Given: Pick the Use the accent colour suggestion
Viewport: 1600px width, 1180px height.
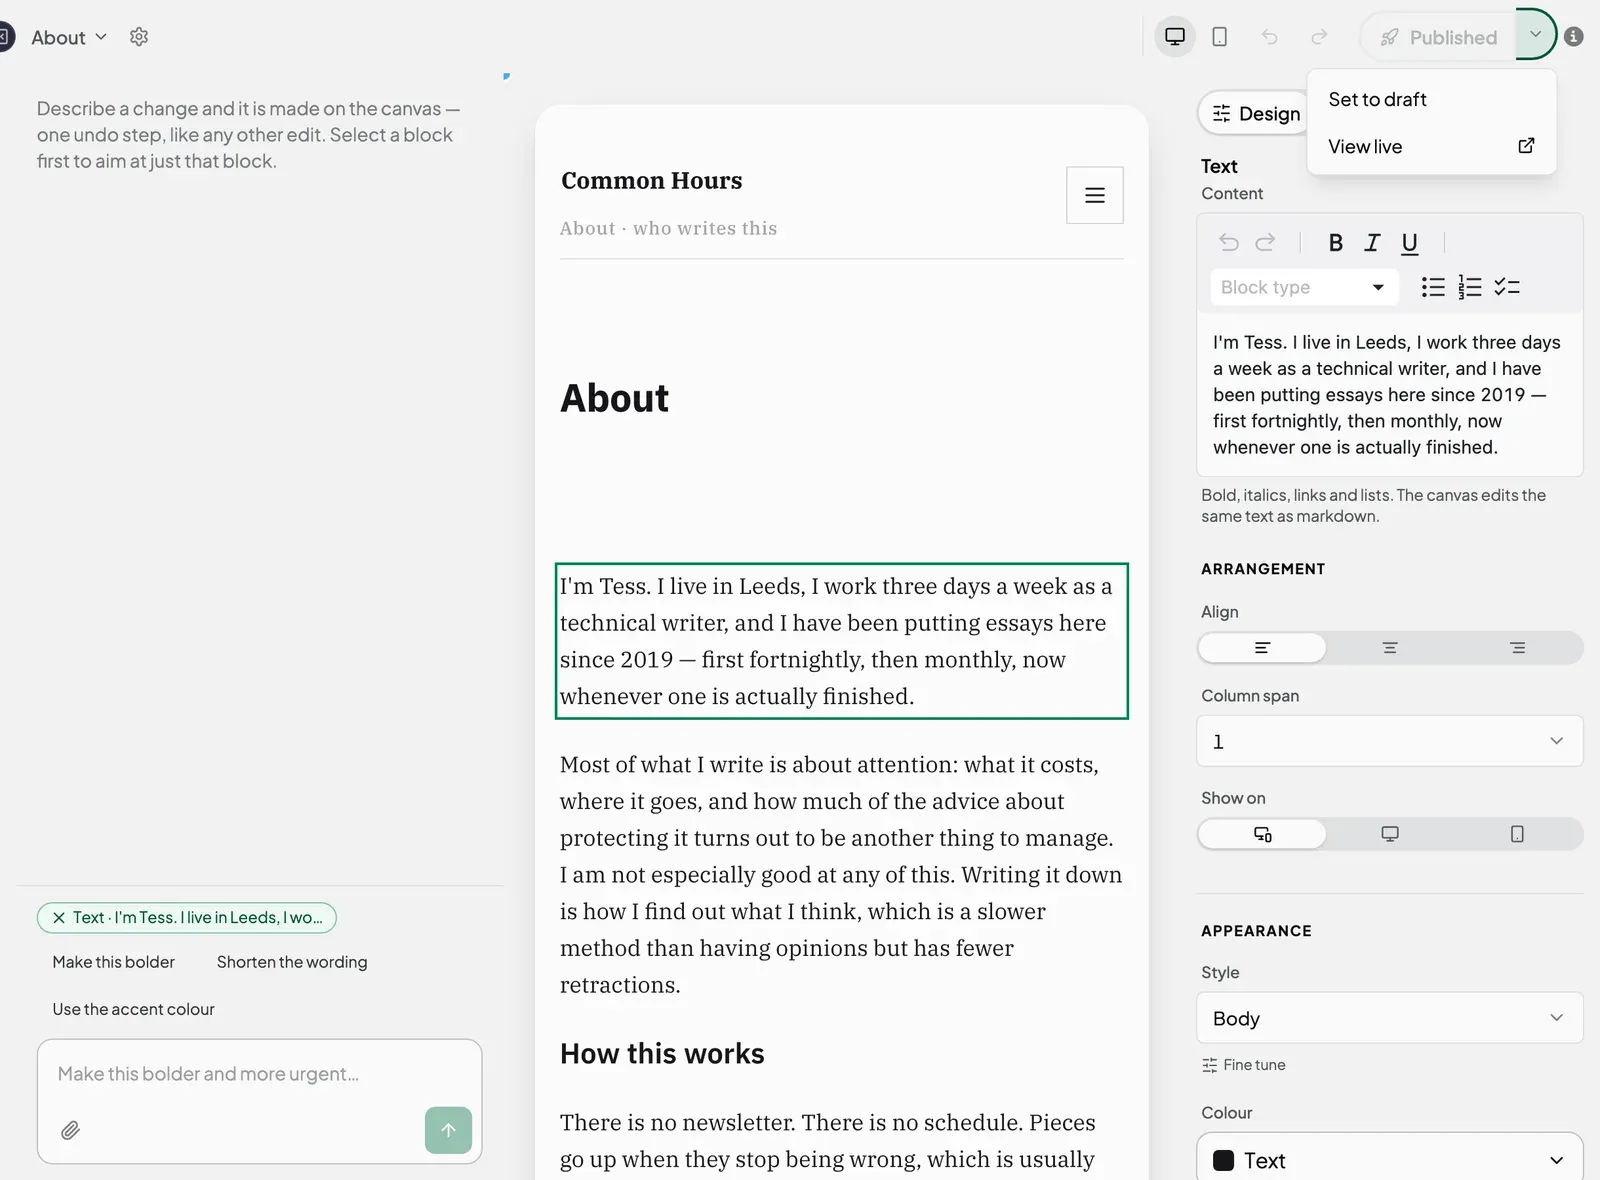Looking at the screenshot, I should (x=134, y=1009).
